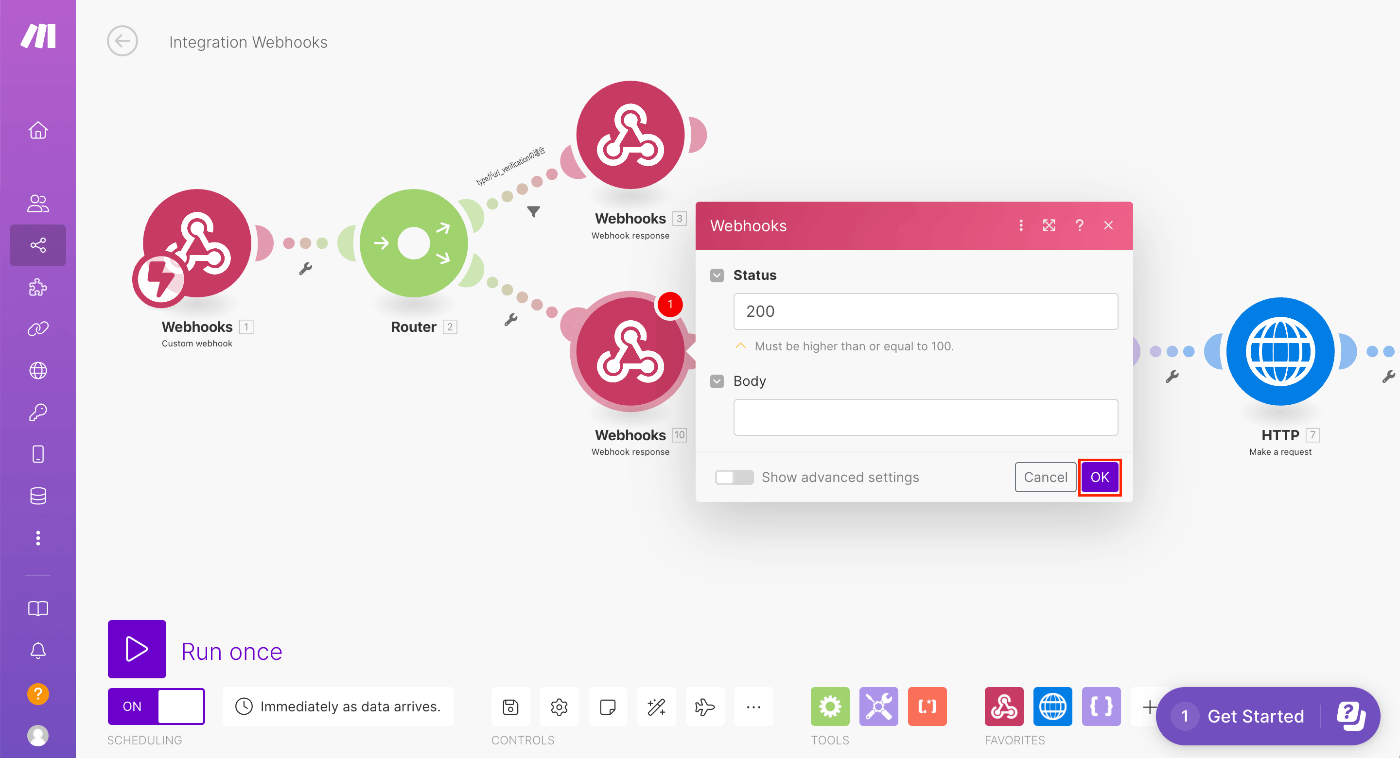The width and height of the screenshot is (1400, 758).
Task: Open Team section in sidebar
Action: 38,204
